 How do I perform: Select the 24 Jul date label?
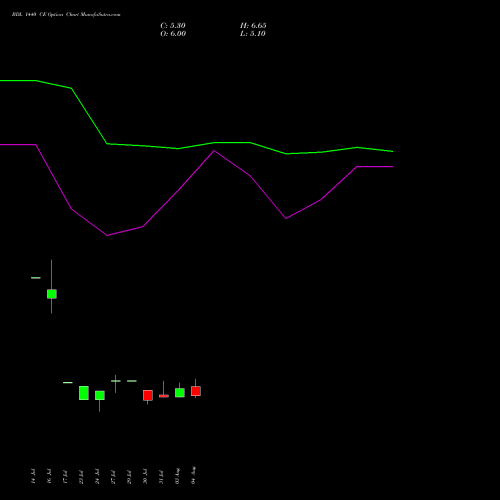[97, 476]
